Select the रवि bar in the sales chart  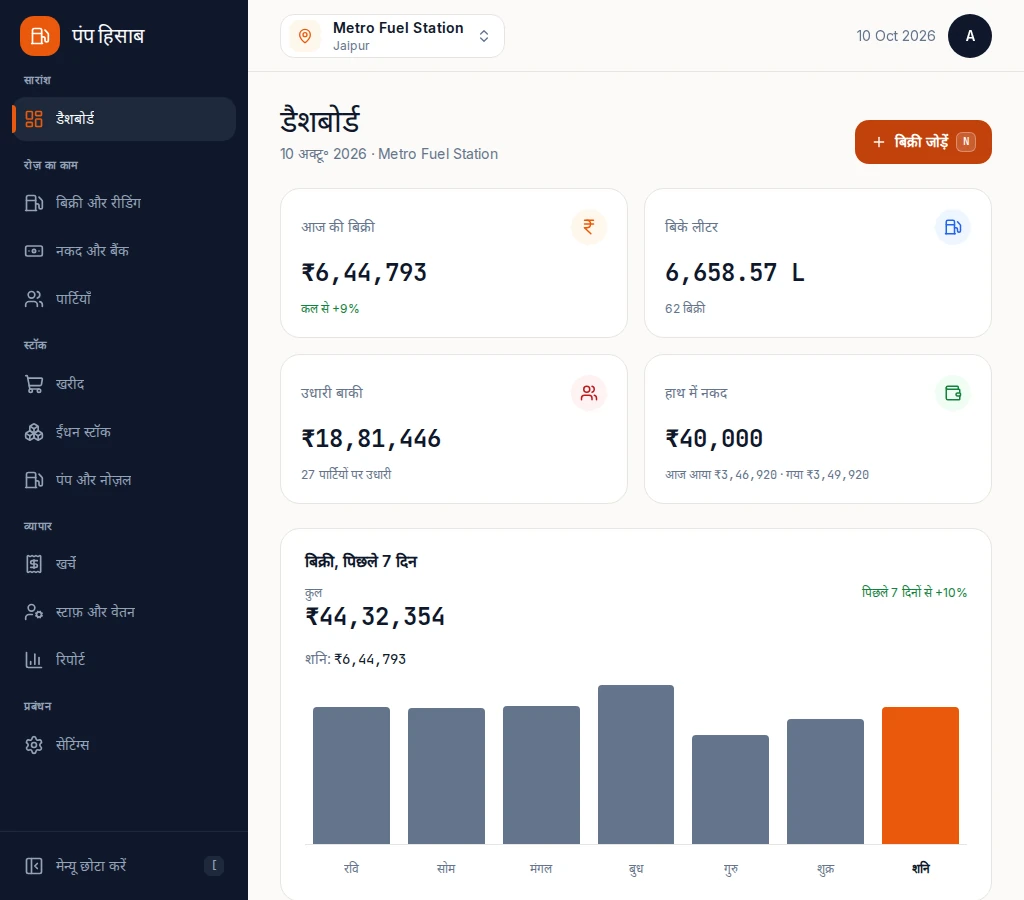[351, 775]
